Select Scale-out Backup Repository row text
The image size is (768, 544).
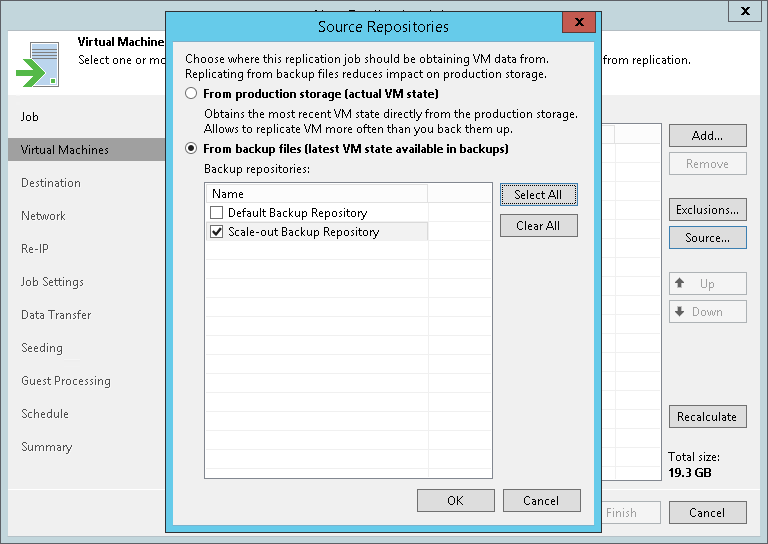(303, 232)
